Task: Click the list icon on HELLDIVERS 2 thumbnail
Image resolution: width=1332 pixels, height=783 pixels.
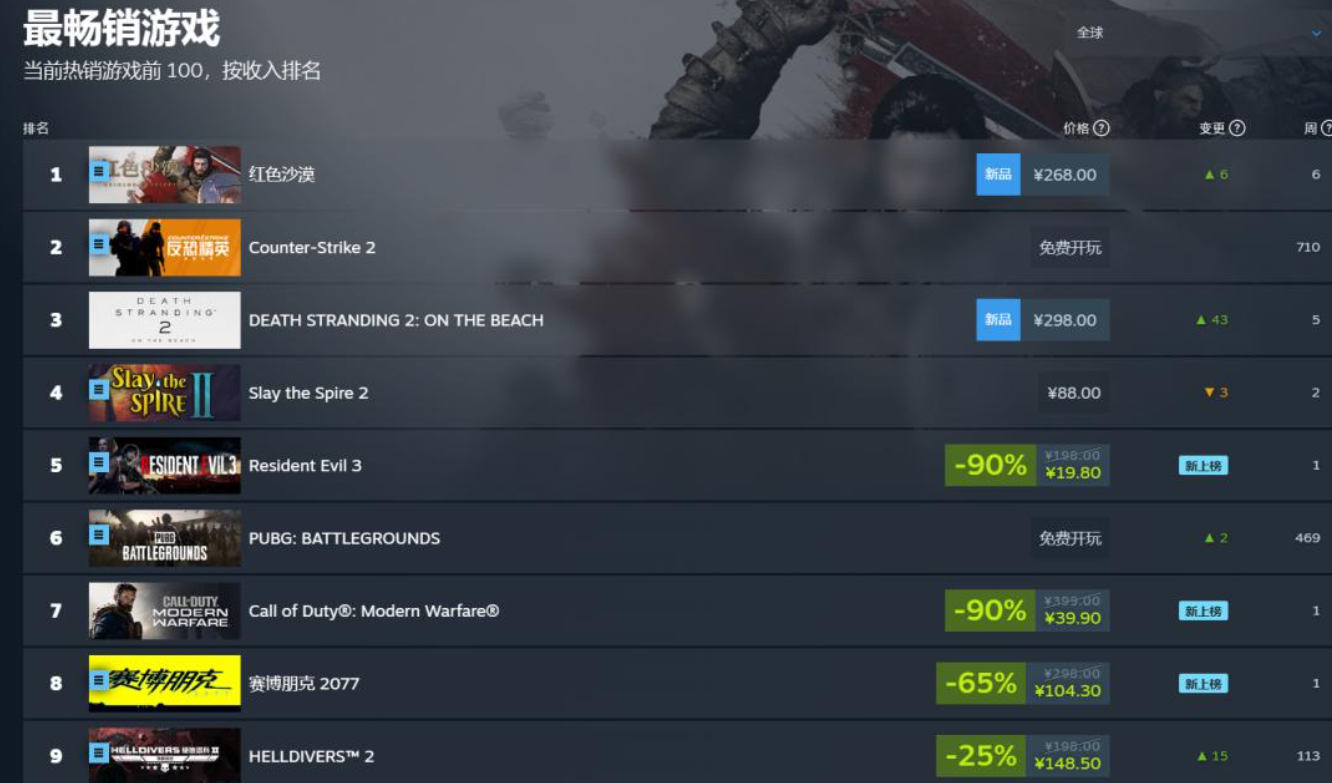Action: coord(99,753)
